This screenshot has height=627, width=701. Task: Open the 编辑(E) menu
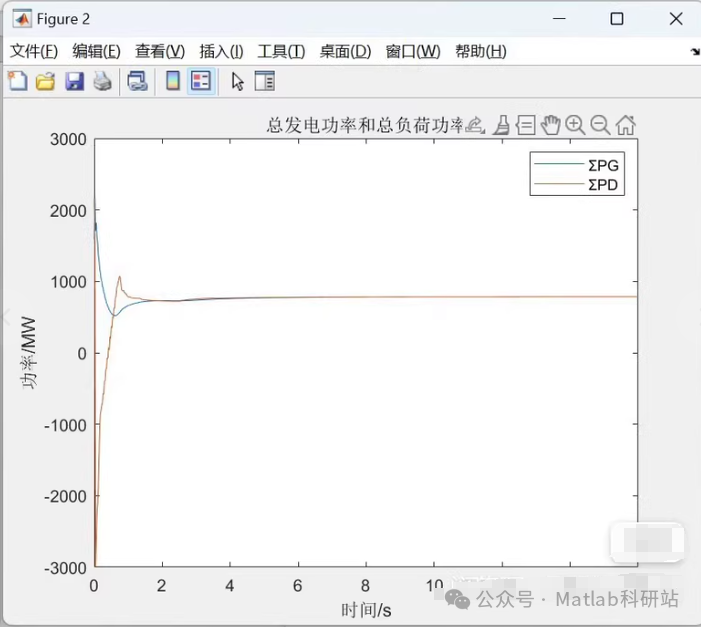click(x=97, y=51)
